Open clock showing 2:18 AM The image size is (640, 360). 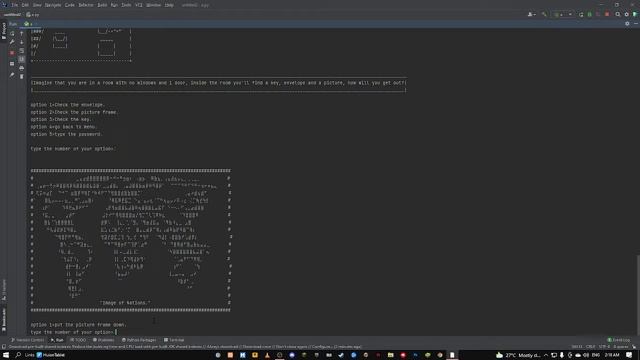click(x=611, y=355)
